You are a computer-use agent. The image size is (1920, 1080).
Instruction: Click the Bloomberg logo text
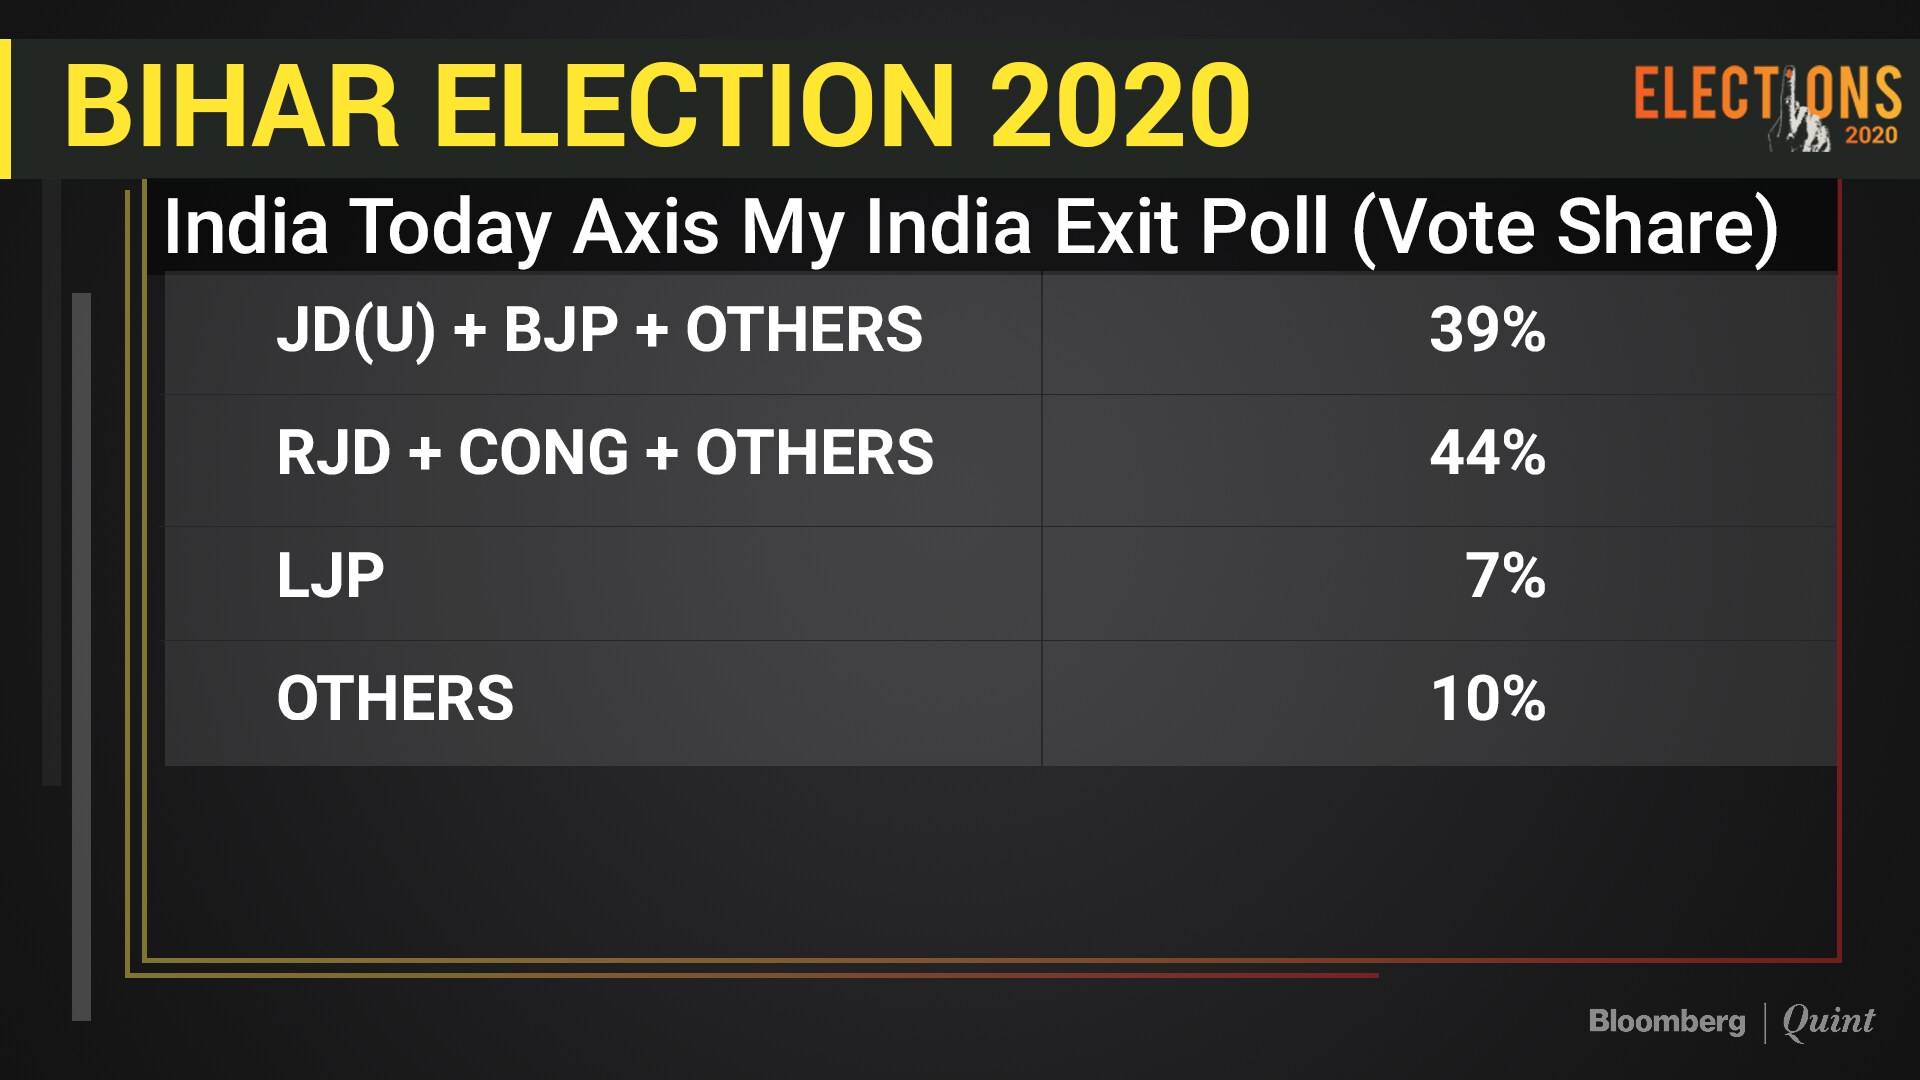(1666, 1021)
